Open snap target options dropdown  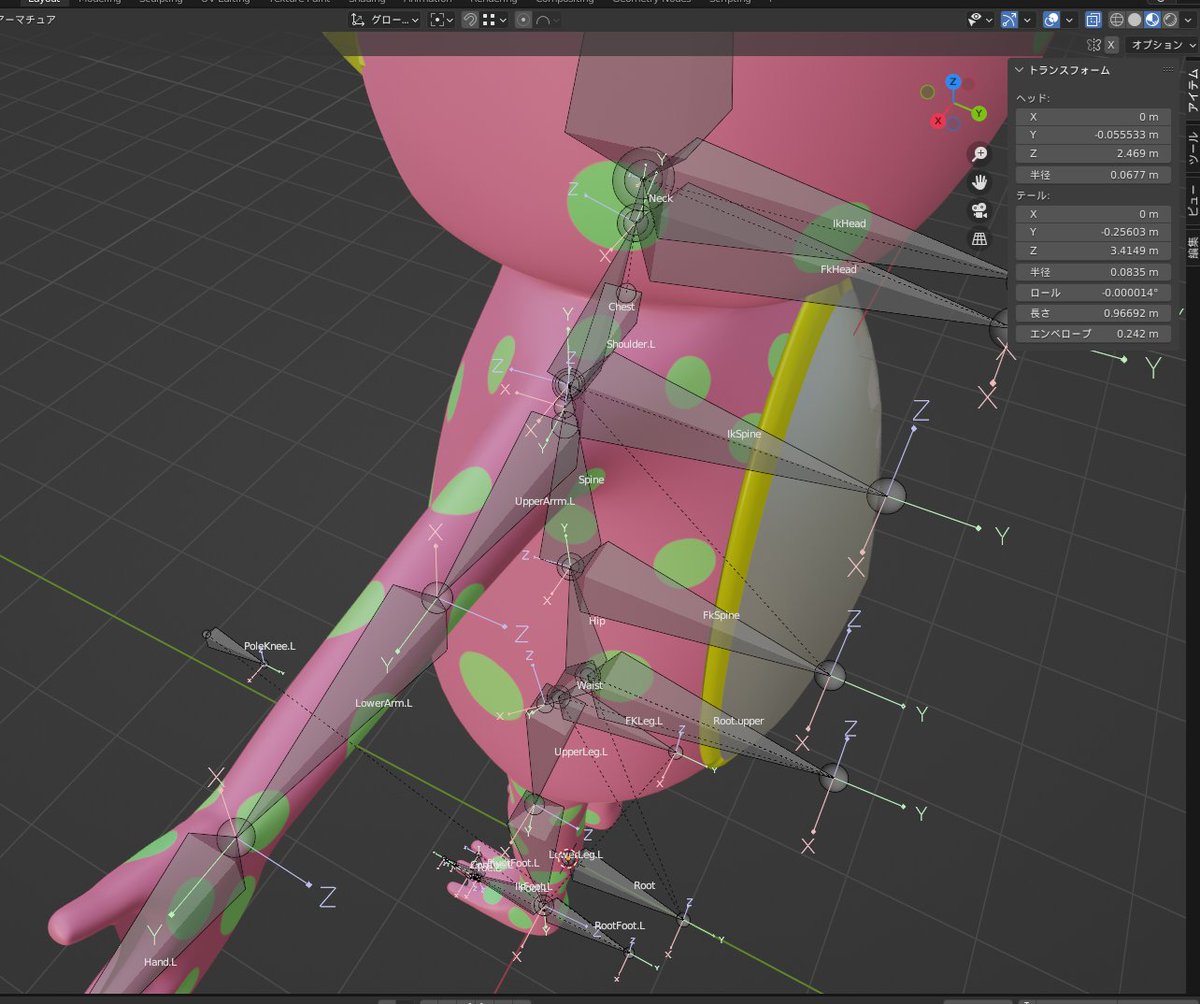(x=495, y=20)
